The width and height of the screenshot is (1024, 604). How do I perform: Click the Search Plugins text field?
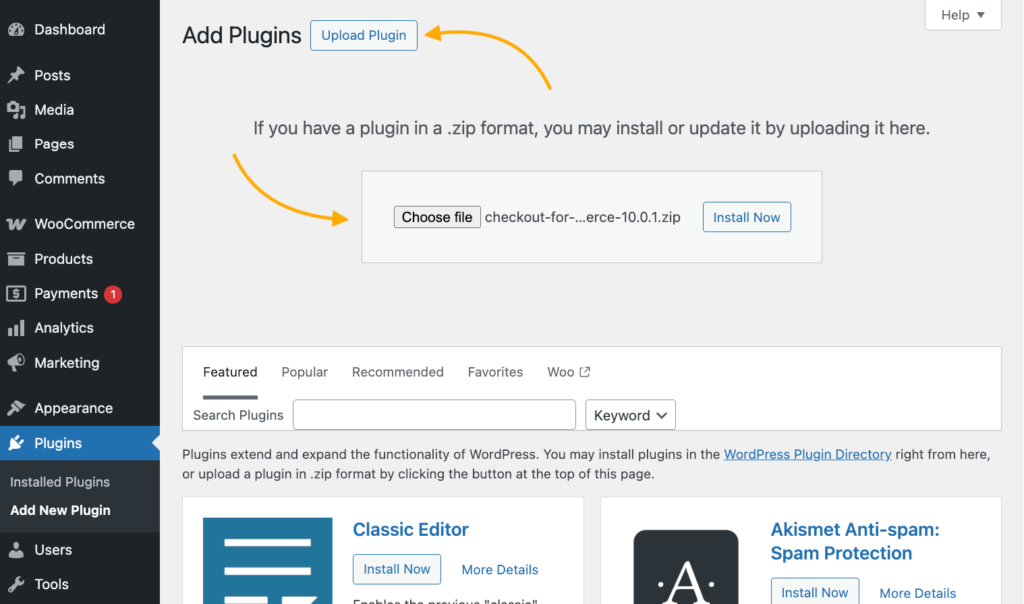pyautogui.click(x=434, y=415)
